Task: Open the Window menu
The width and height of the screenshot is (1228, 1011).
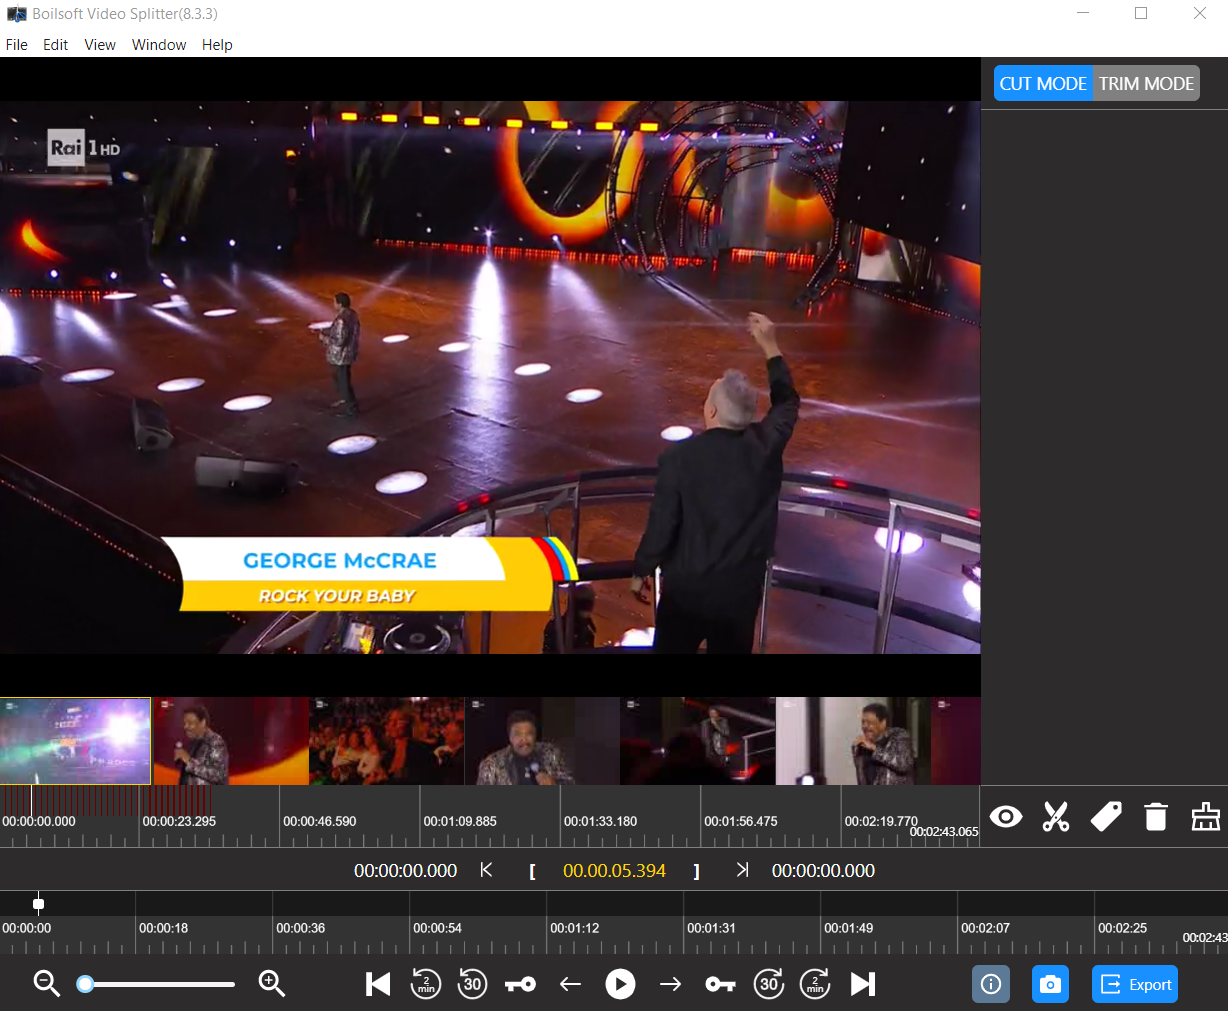Action: coord(159,45)
